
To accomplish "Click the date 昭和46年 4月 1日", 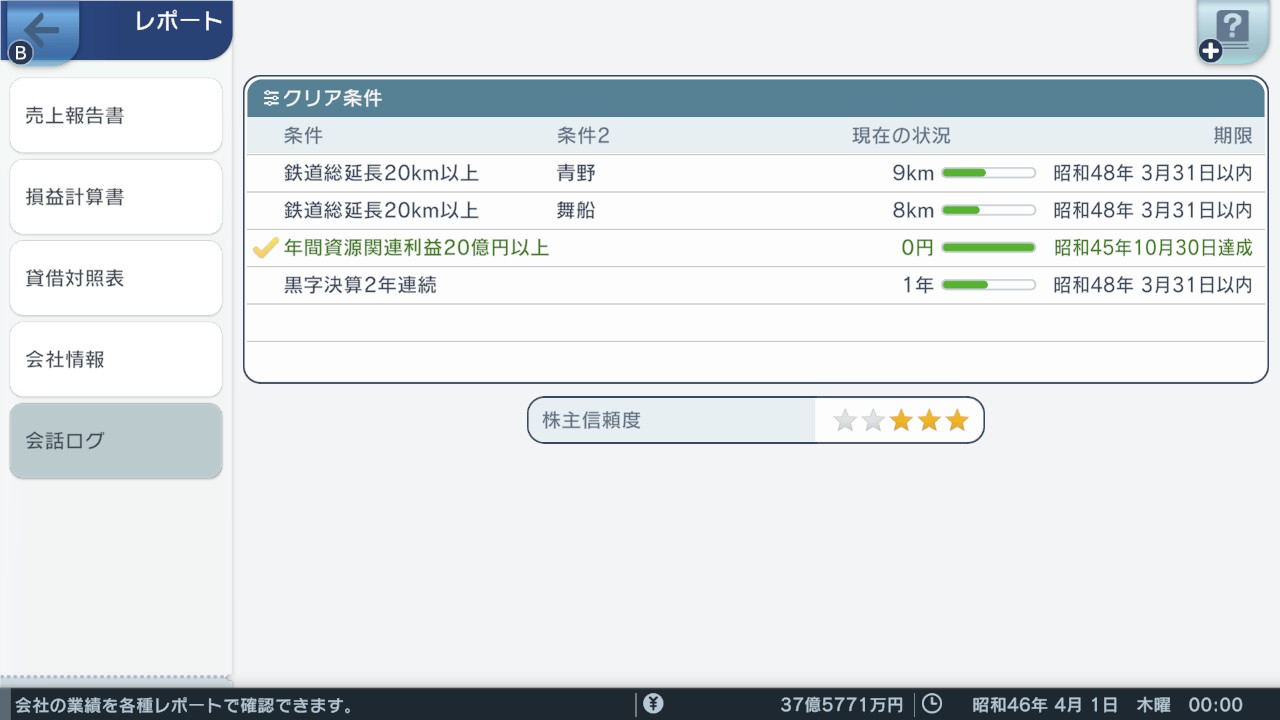I will coord(1045,705).
